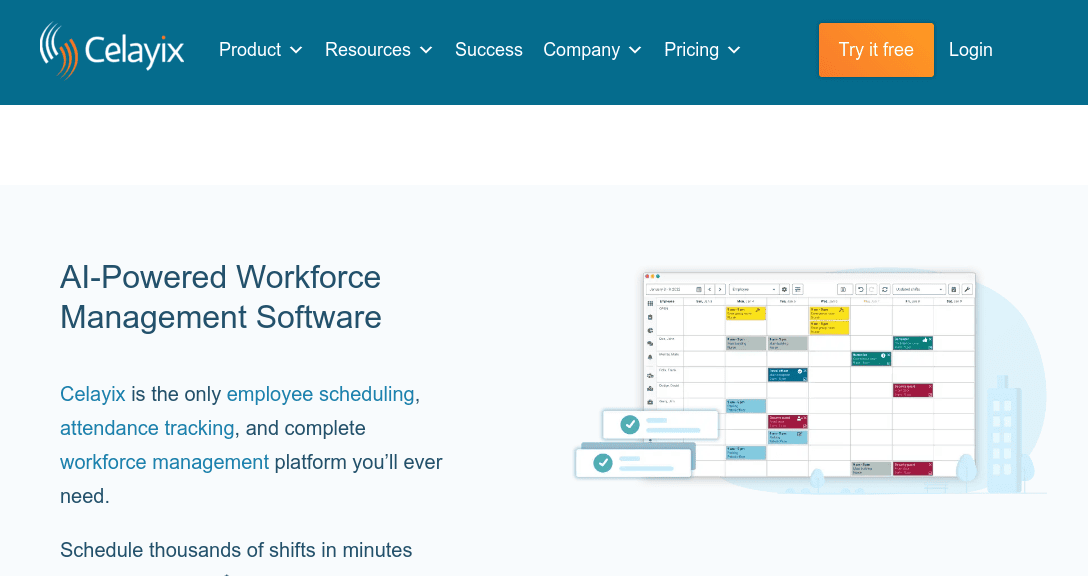1088x576 pixels.
Task: Open the Resources dropdown menu
Action: click(x=377, y=49)
